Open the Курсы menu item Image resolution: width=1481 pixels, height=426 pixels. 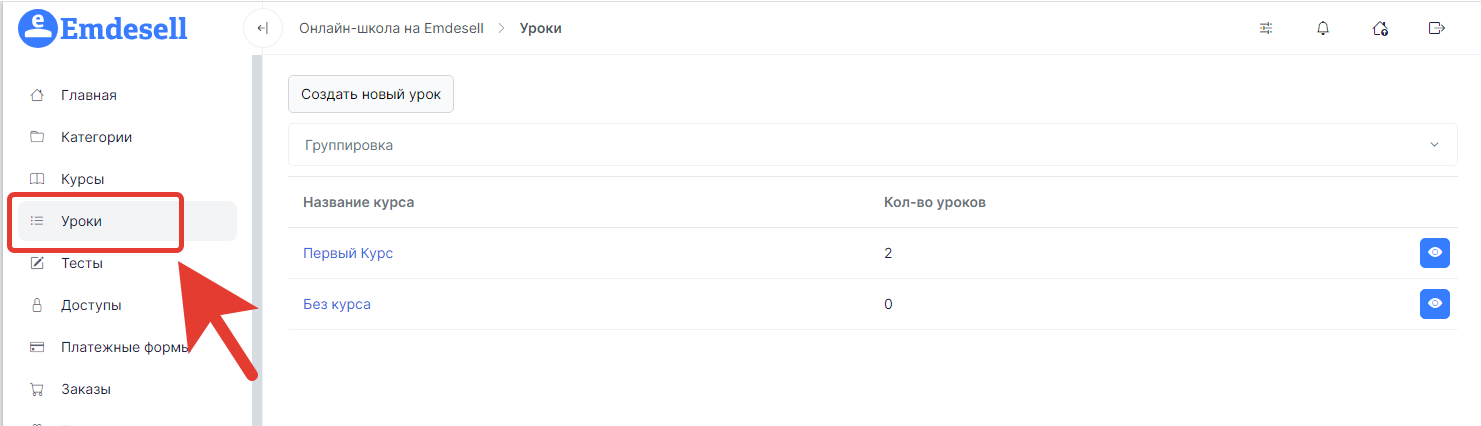127,179
